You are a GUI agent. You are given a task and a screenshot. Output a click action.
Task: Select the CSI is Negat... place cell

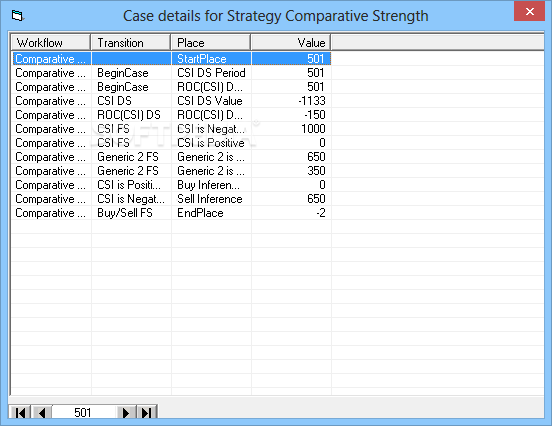[x=211, y=129]
